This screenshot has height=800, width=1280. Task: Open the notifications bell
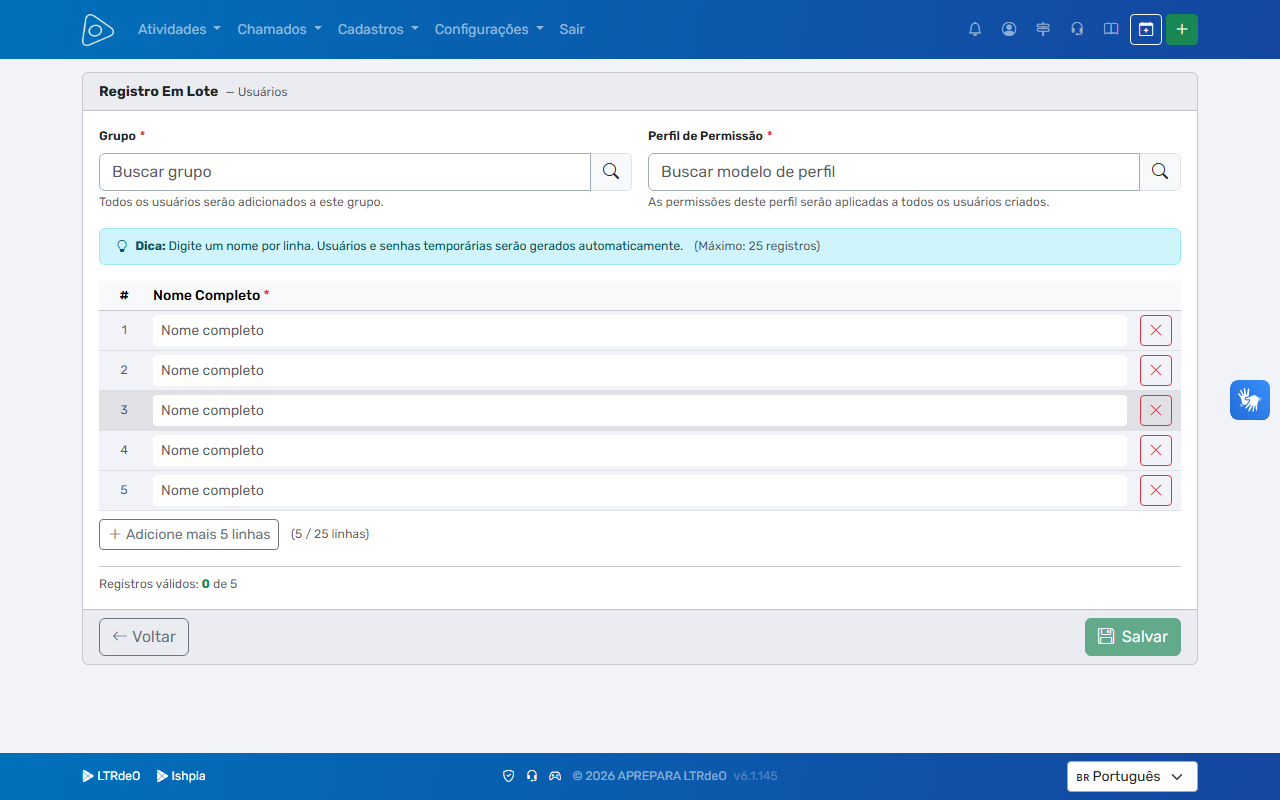coord(975,29)
